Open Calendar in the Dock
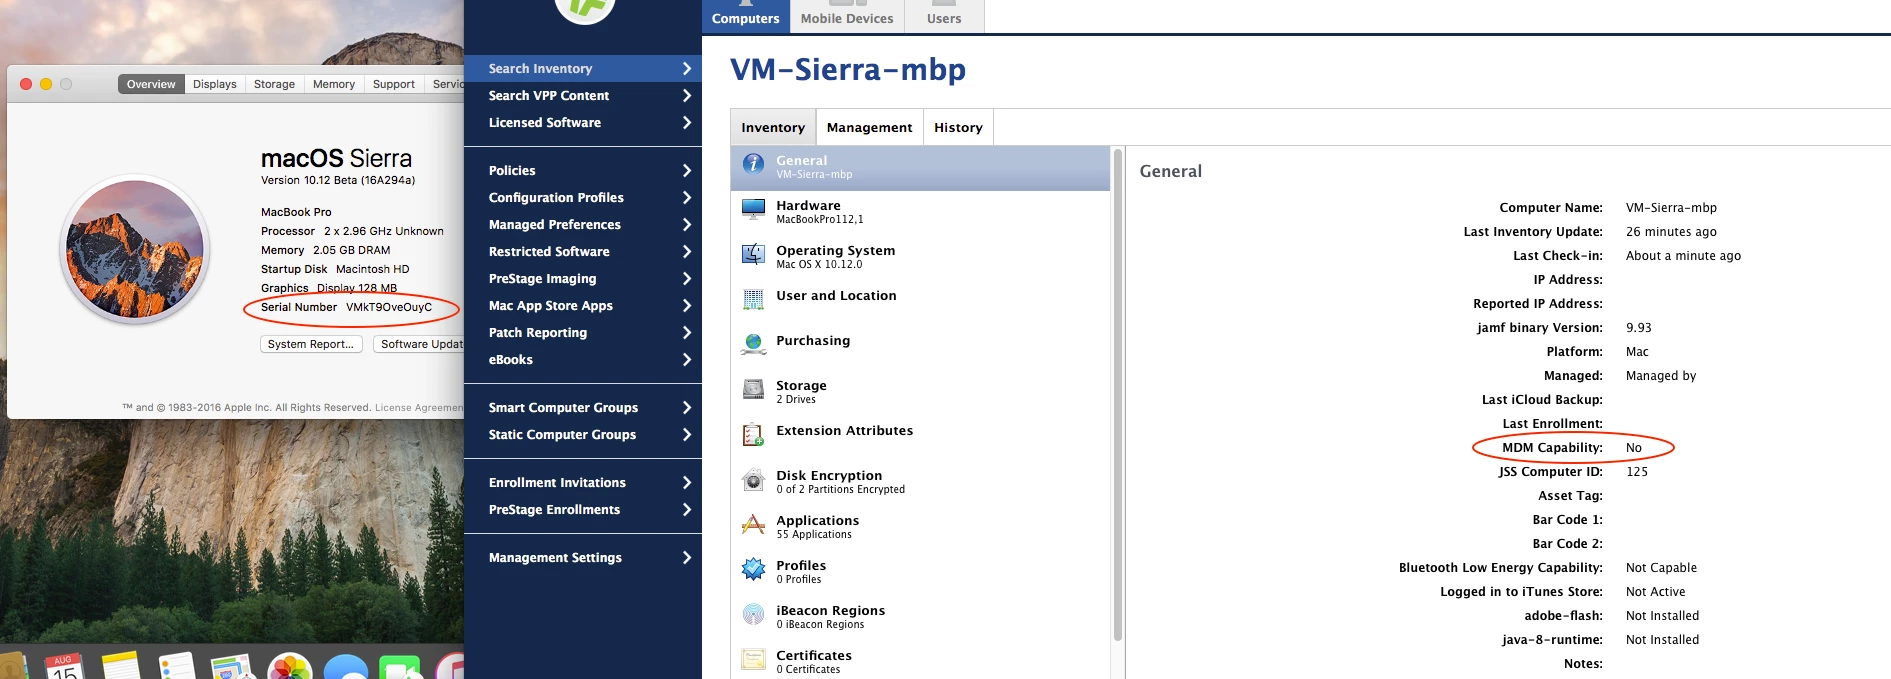Screen dimensions: 1891x679 click(64, 668)
